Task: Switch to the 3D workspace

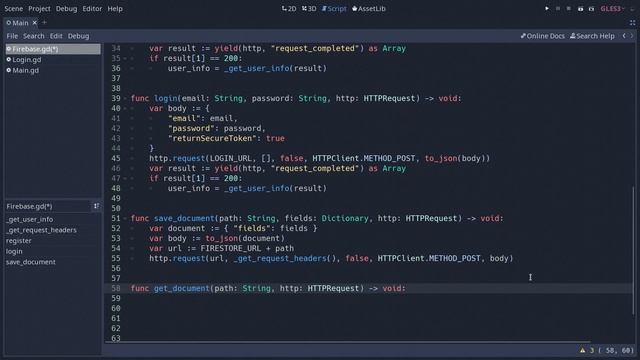Action: pyautogui.click(x=309, y=9)
